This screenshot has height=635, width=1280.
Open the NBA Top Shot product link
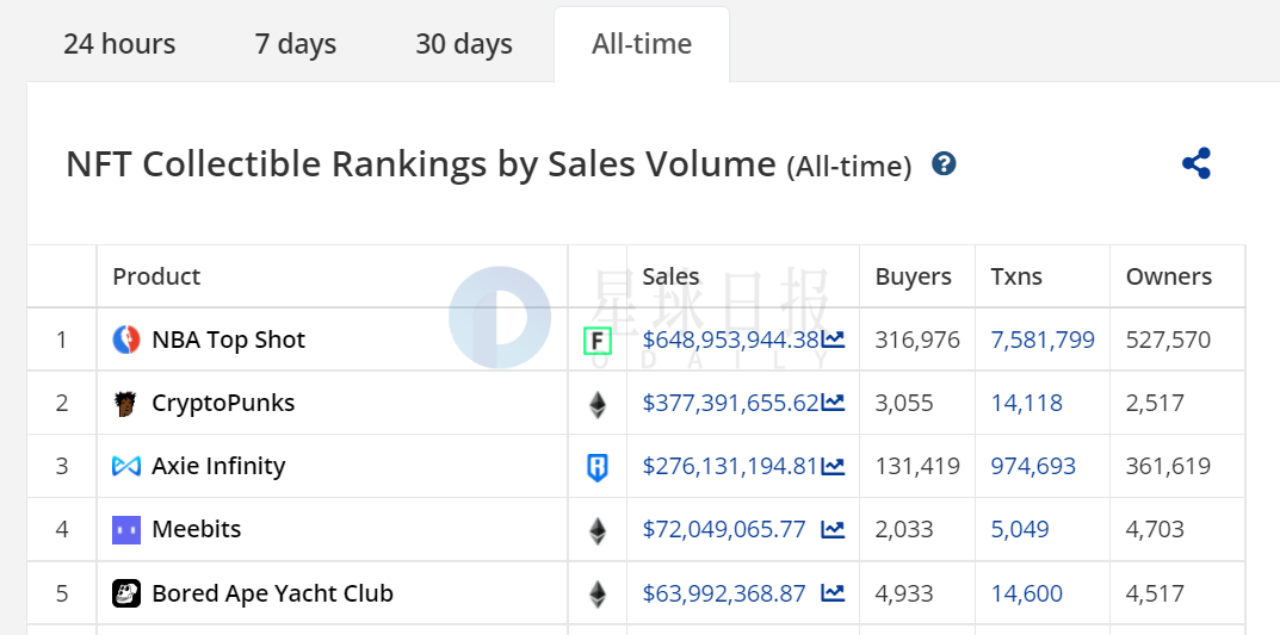(x=228, y=340)
